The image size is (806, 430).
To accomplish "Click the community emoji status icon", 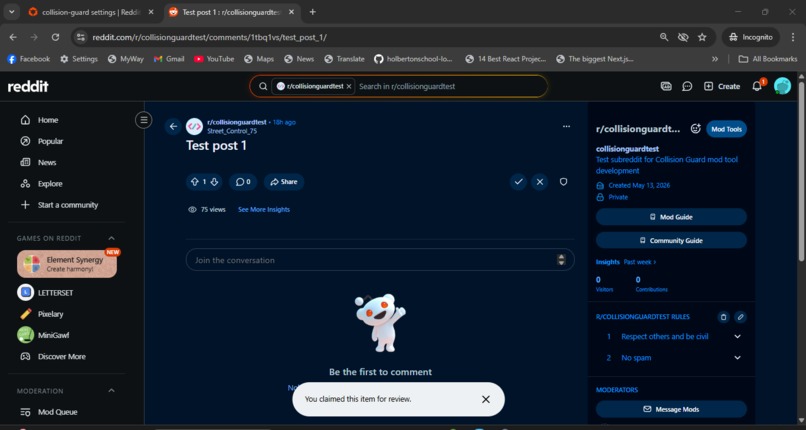I will (695, 129).
